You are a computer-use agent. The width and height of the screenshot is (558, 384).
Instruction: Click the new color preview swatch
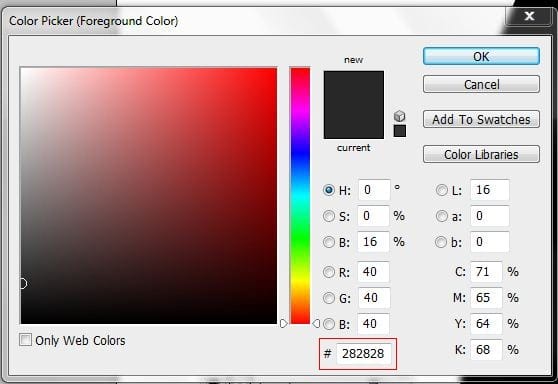point(354,88)
